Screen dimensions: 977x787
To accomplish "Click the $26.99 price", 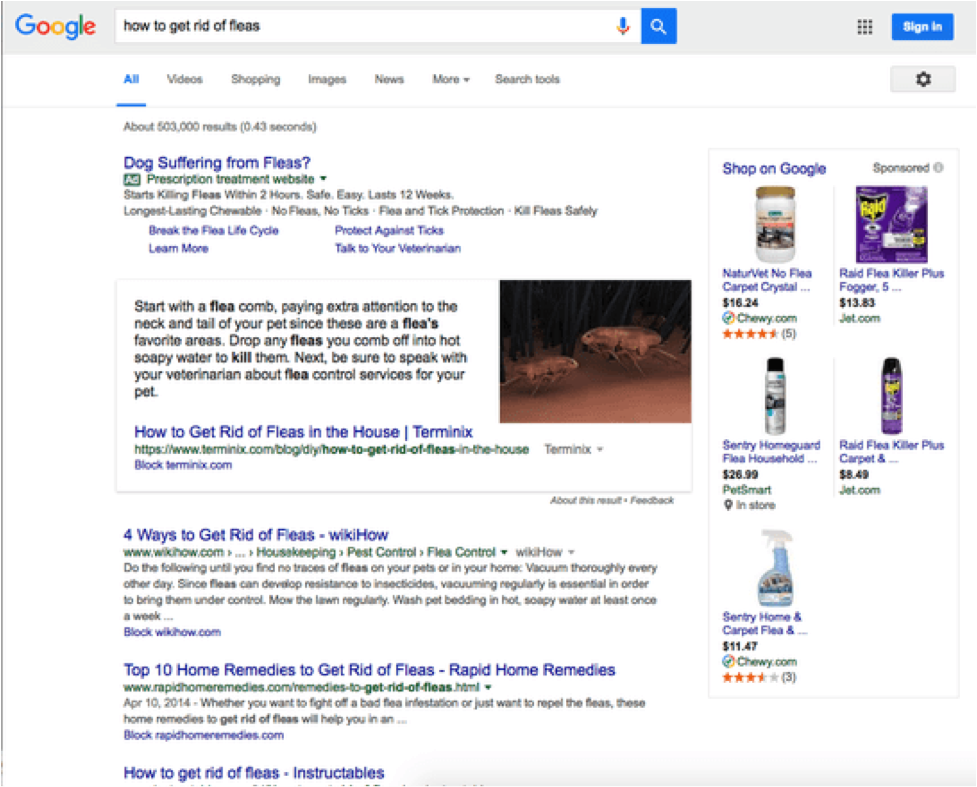I will pos(740,475).
